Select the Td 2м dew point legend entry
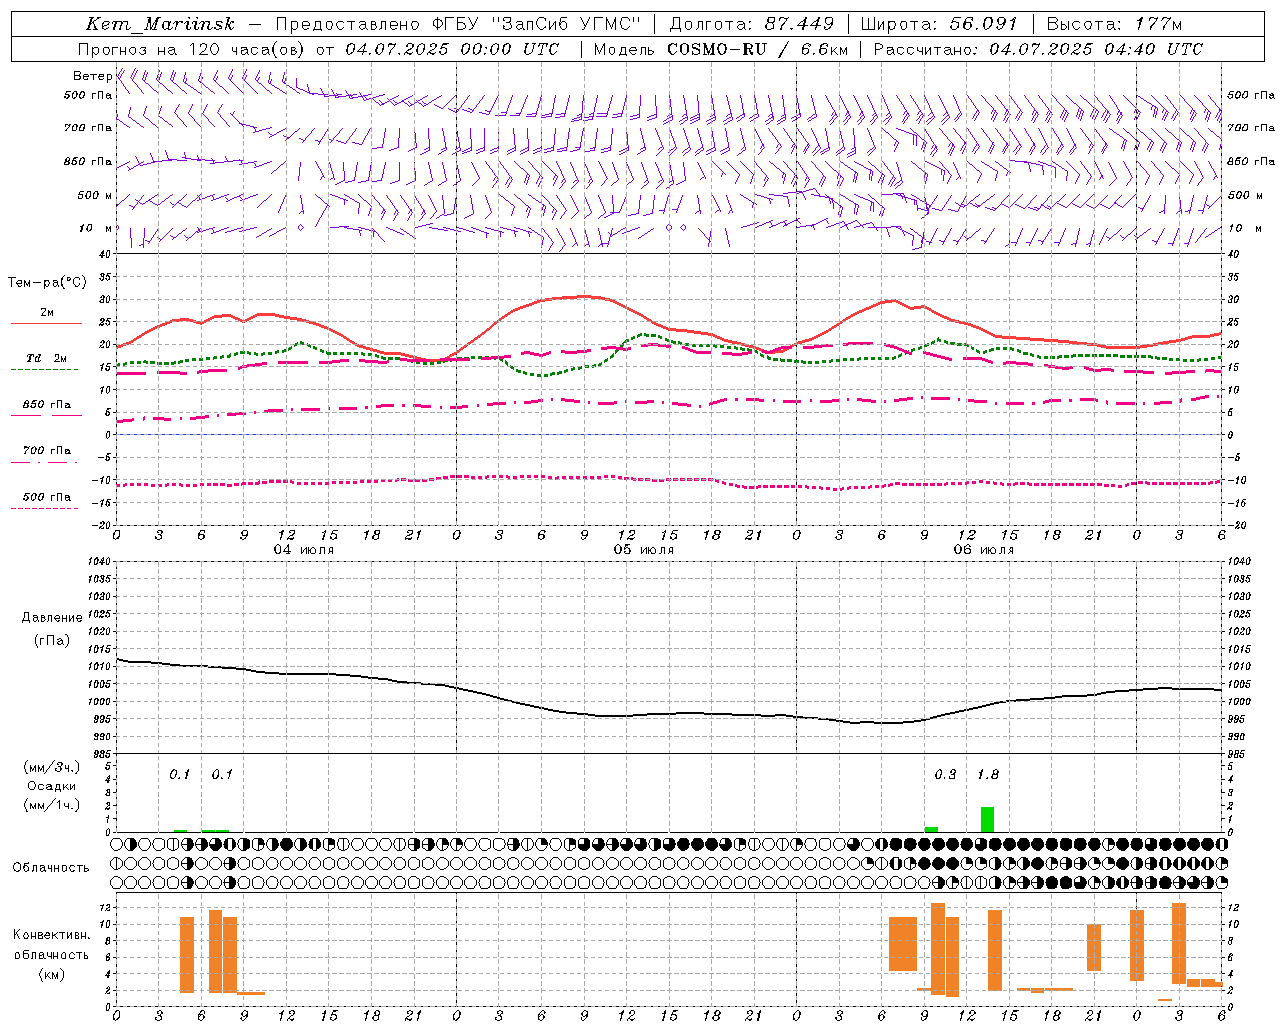The height and width of the screenshot is (1024, 1280). point(46,362)
